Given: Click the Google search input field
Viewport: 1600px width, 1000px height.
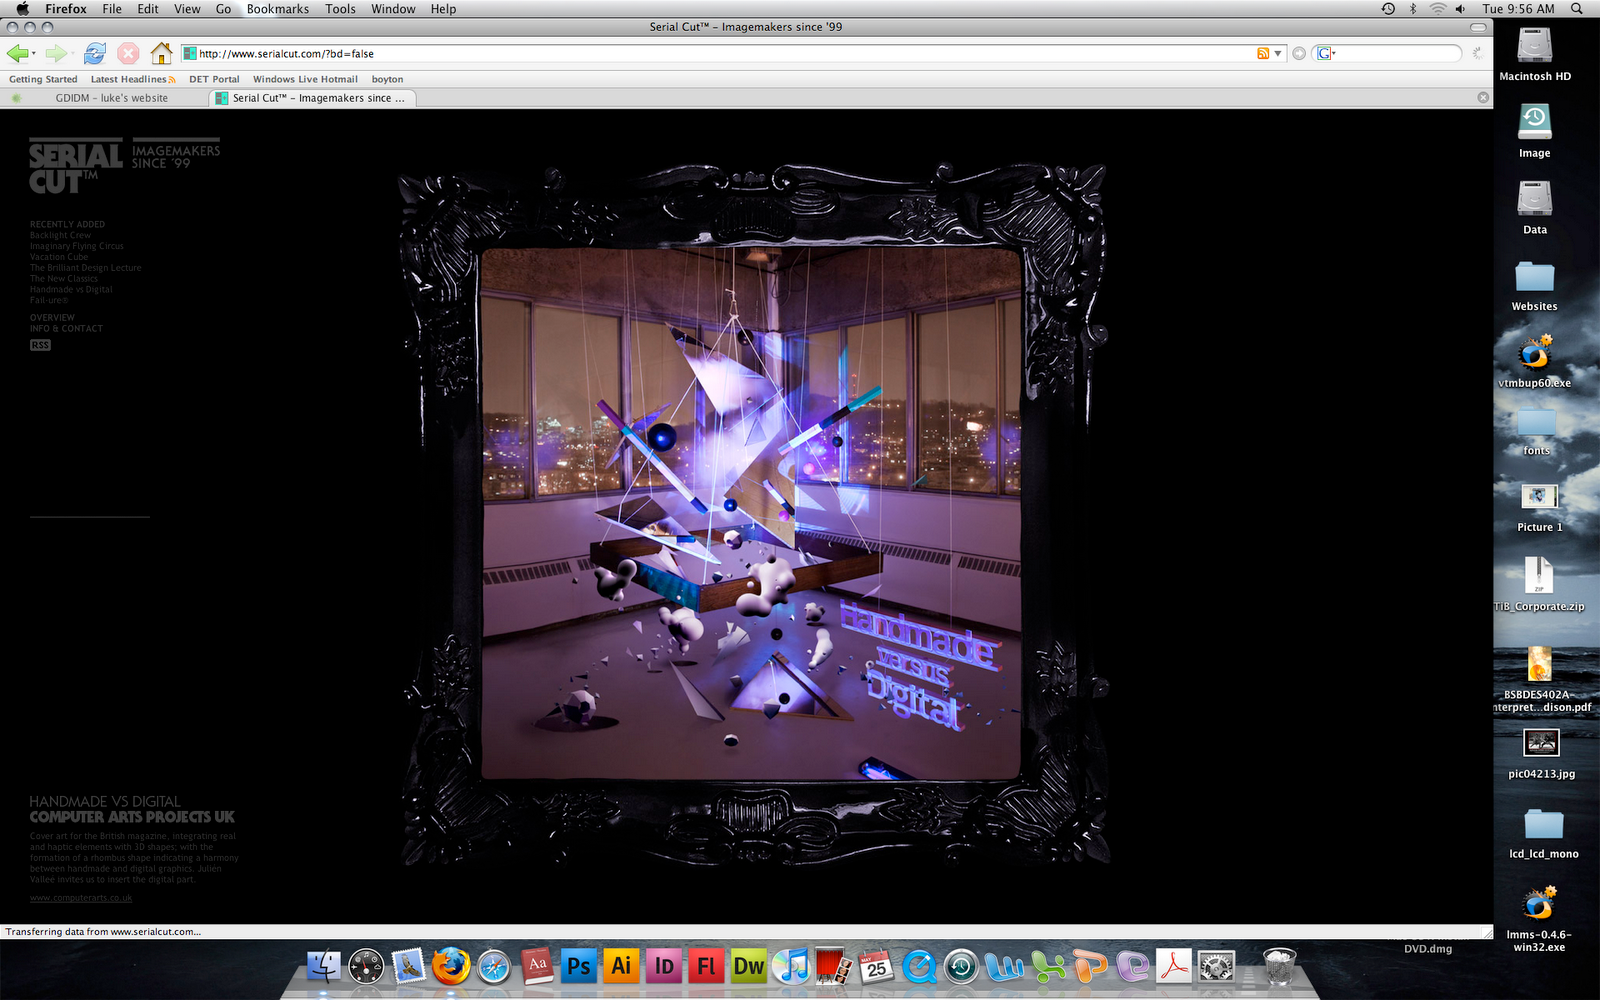Looking at the screenshot, I should click(1396, 54).
